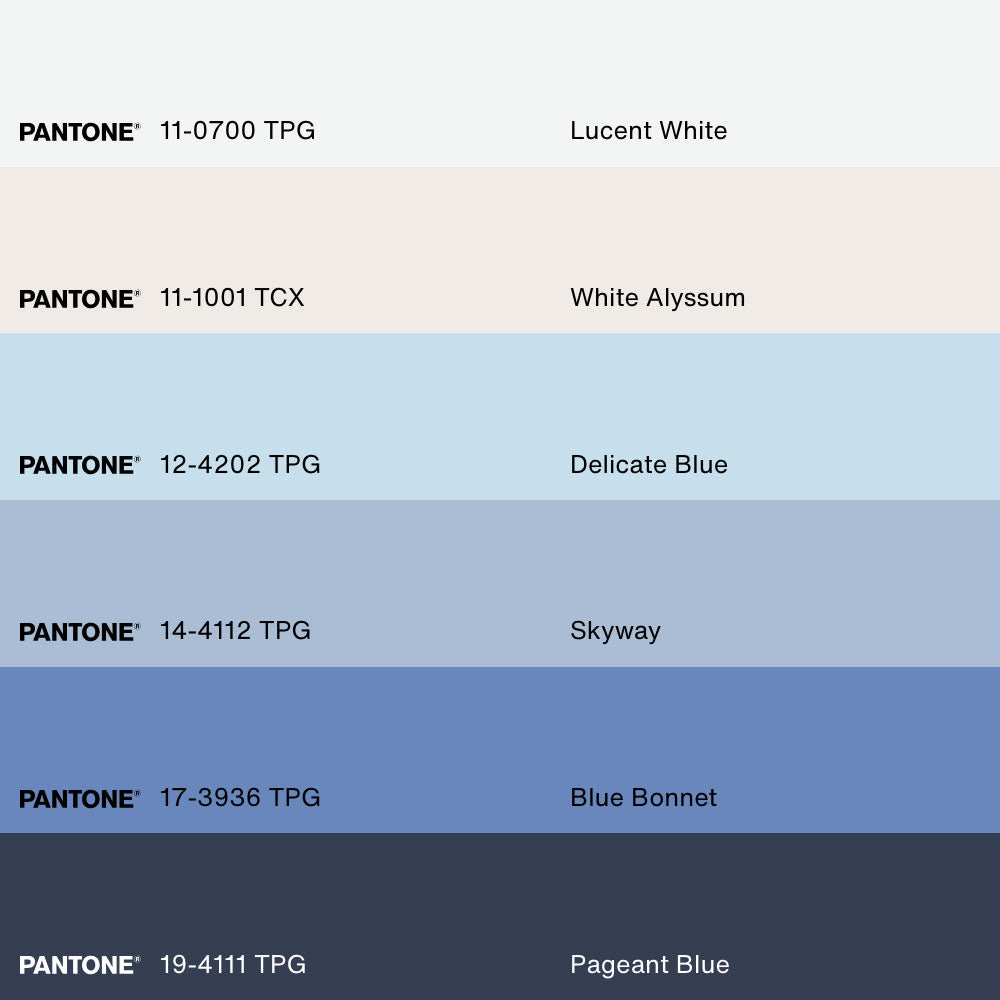
Task: Click the Pantone logo on Lucent White row
Action: click(79, 132)
